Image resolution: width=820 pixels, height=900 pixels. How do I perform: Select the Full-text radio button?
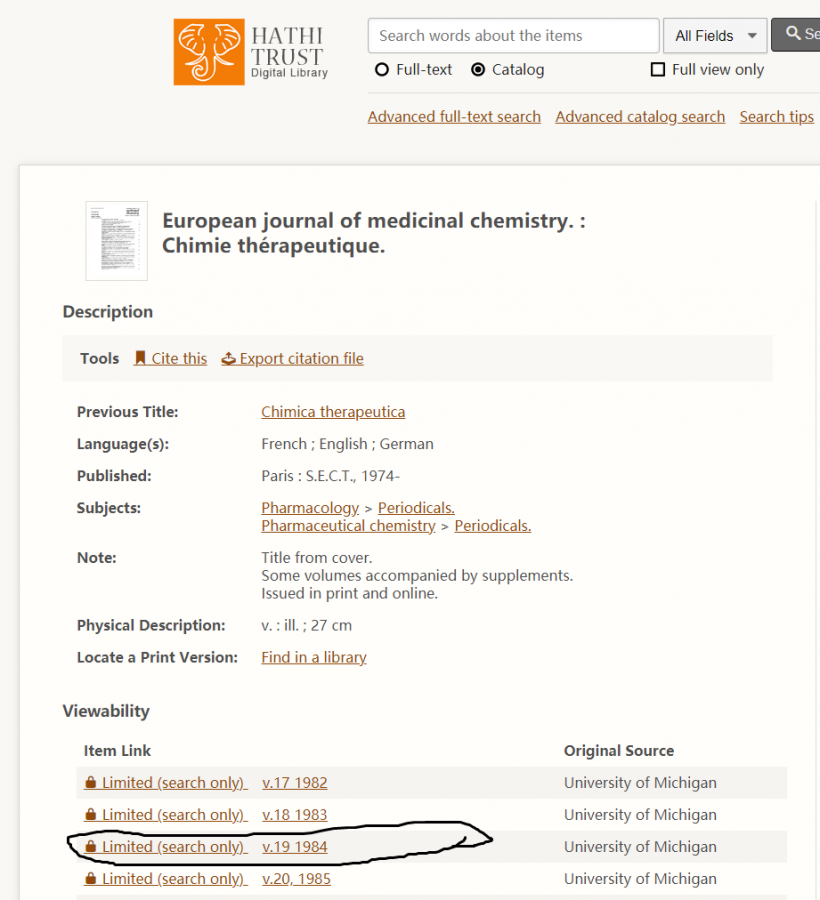(x=381, y=70)
